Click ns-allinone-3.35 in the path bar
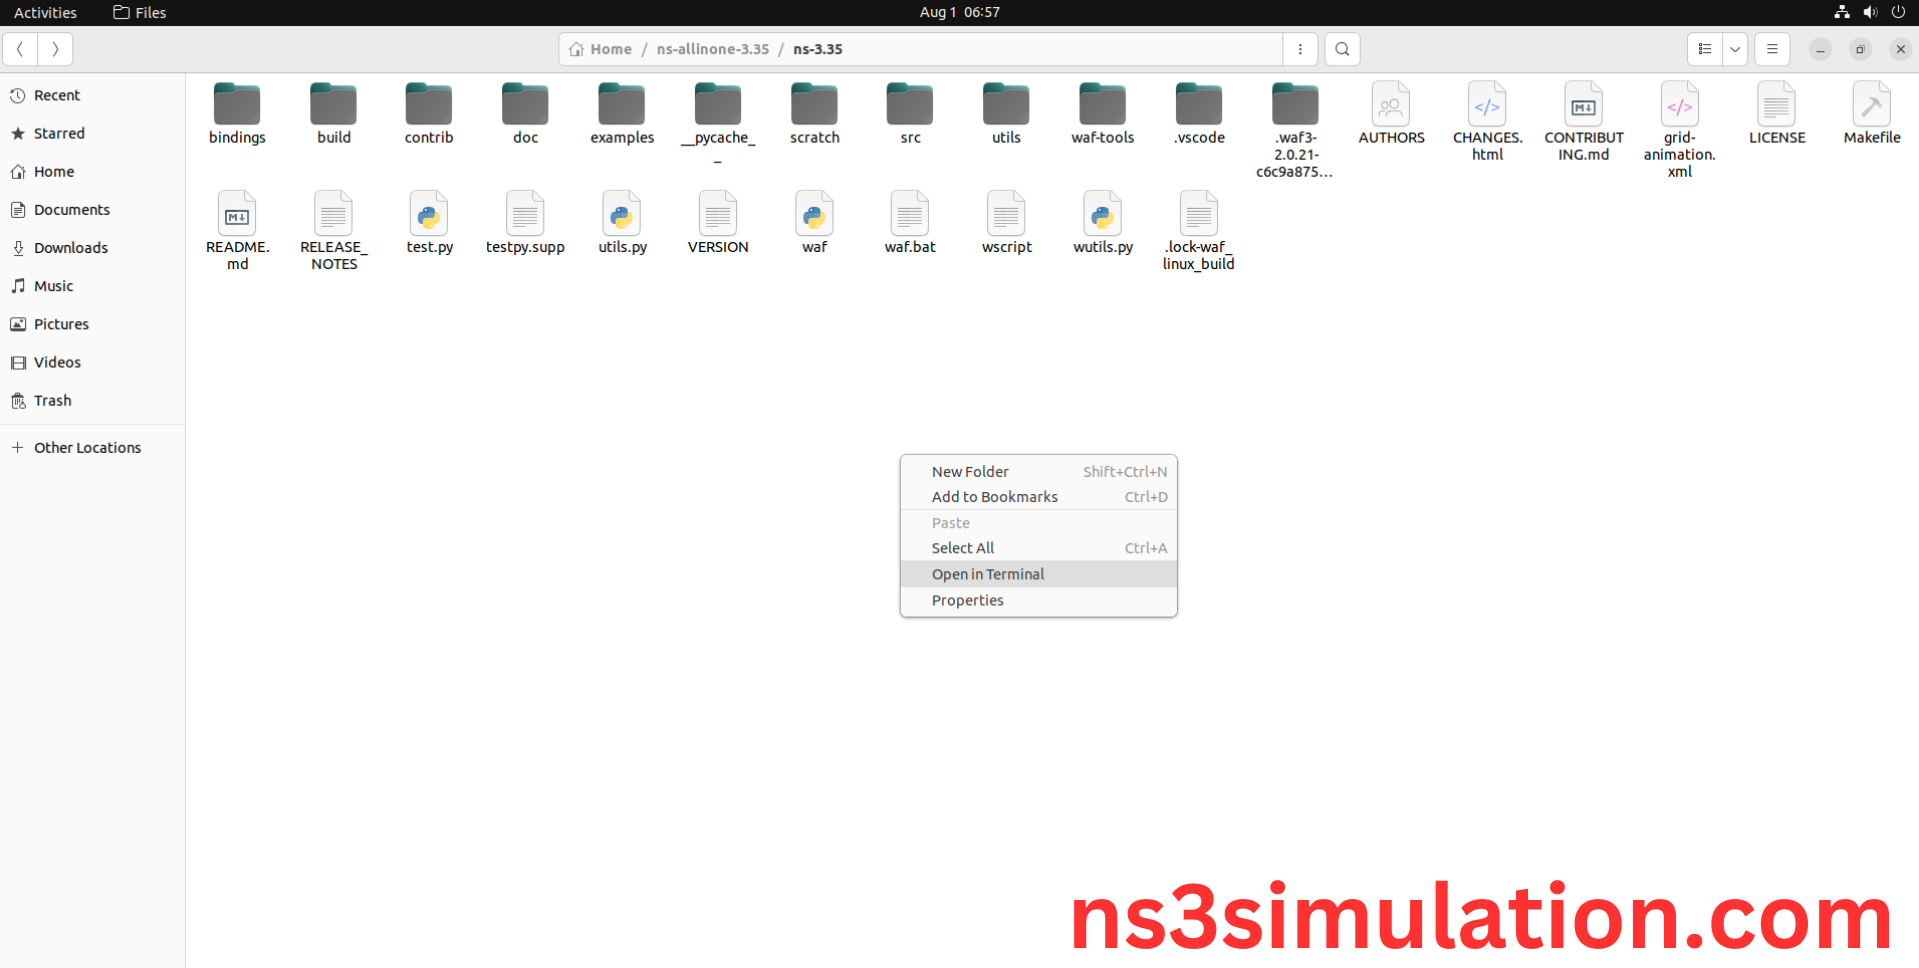The height and width of the screenshot is (968, 1919). 713,49
